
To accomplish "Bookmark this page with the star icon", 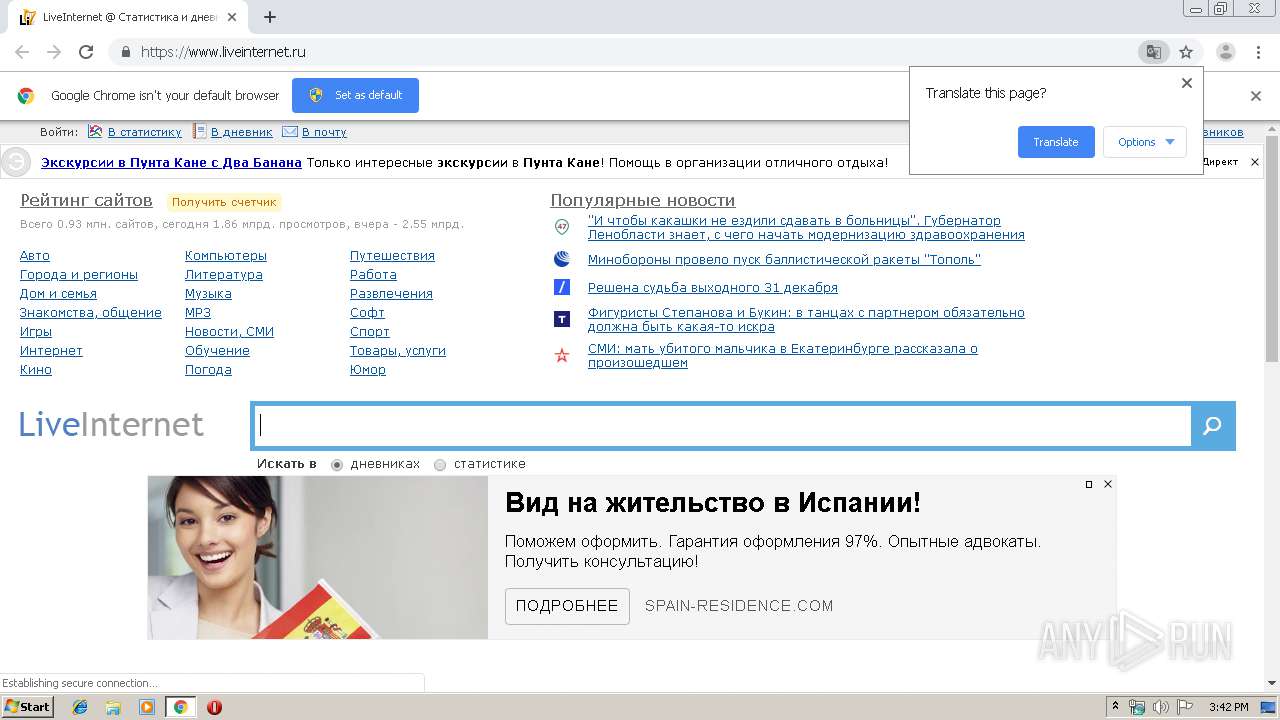I will point(1186,52).
